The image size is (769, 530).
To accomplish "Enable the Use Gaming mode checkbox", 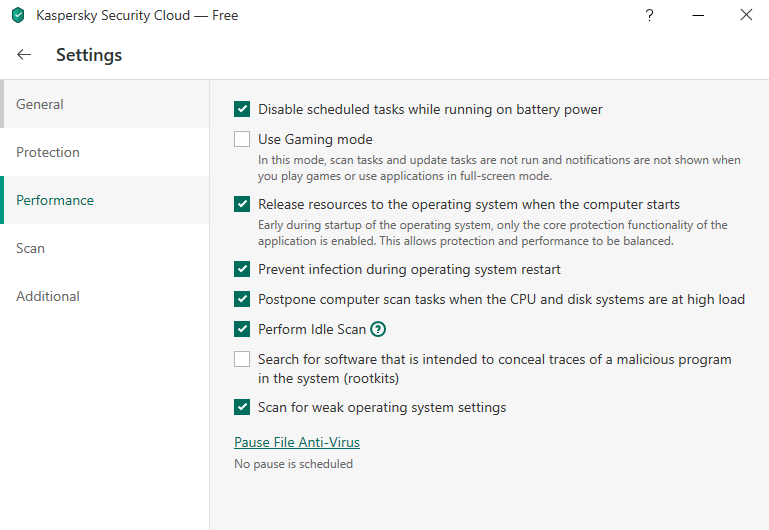I will [242, 139].
